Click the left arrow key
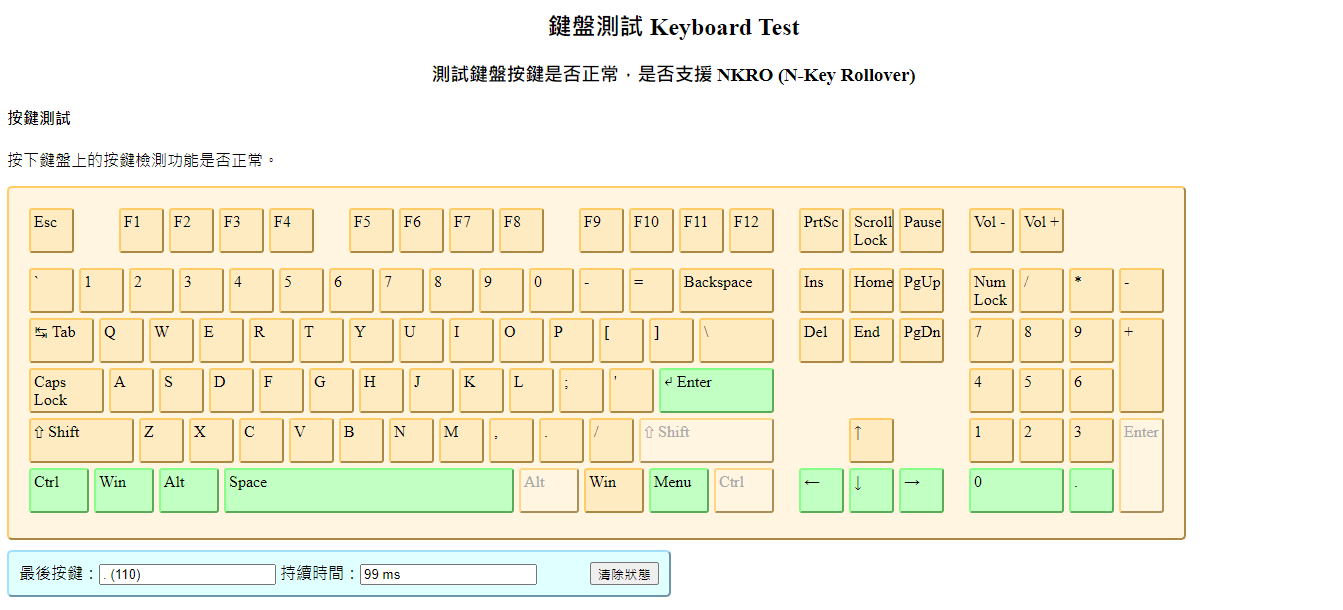Viewport: 1343px width, 610px height. 821,490
